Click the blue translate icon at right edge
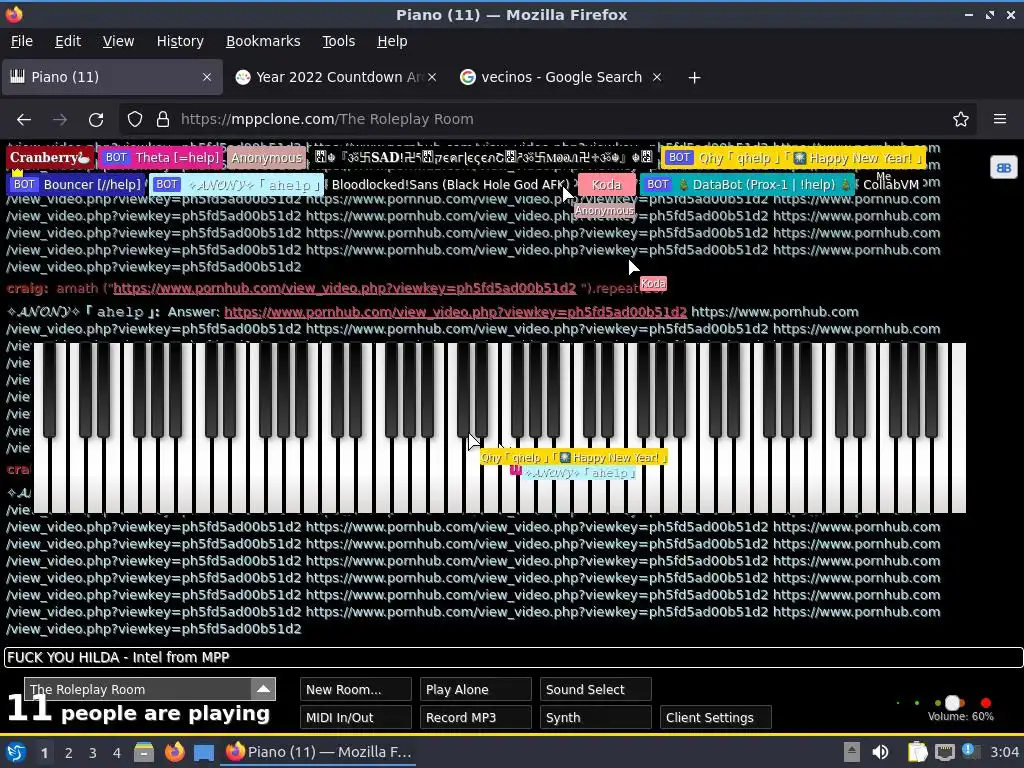 (1004, 168)
